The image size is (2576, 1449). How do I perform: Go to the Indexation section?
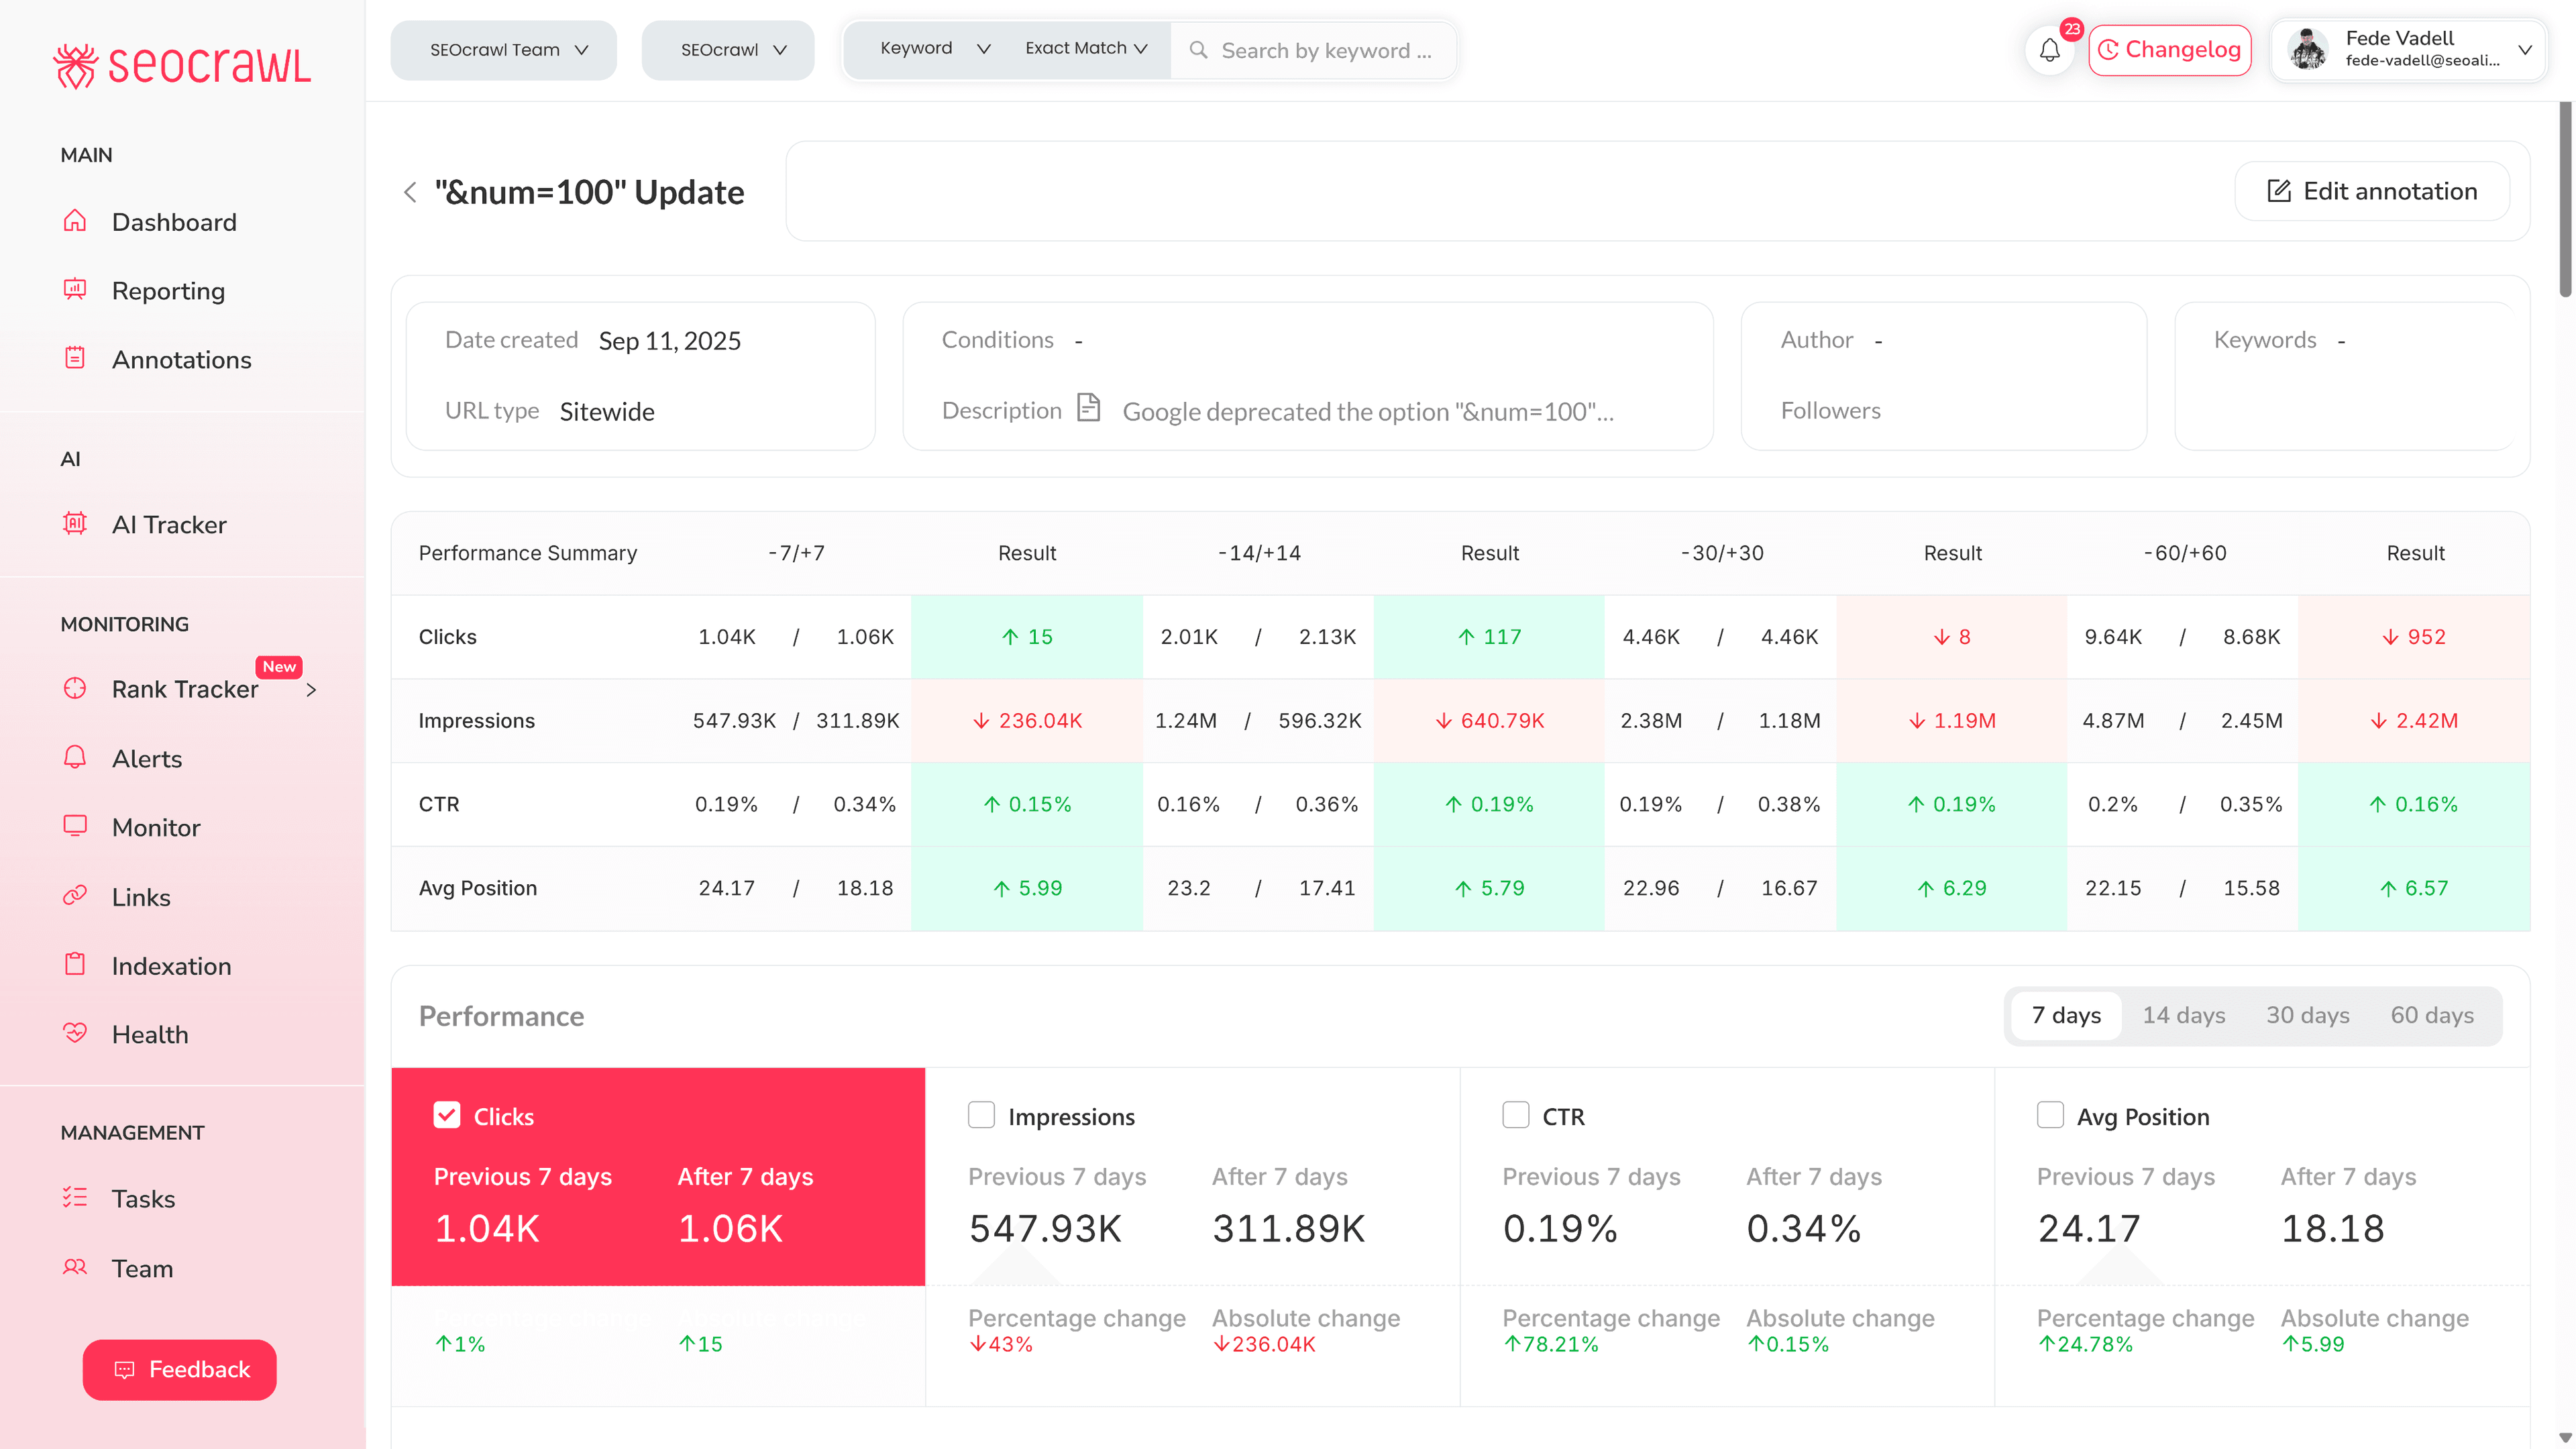pos(172,965)
